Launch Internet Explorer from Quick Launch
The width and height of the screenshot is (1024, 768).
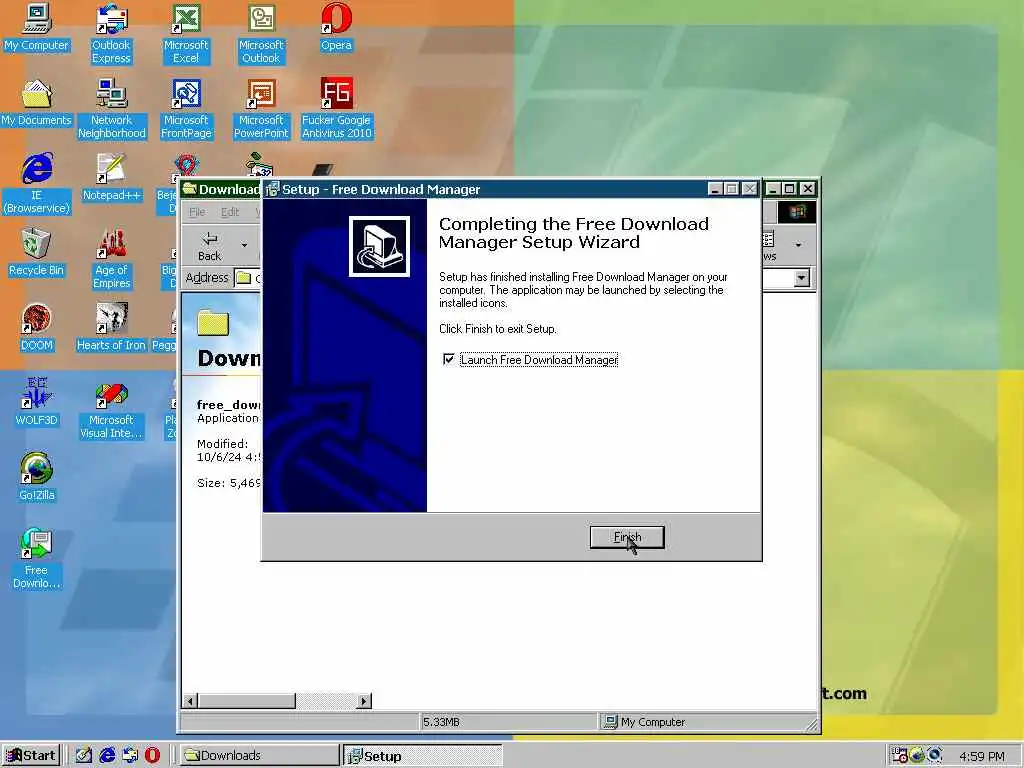click(107, 756)
